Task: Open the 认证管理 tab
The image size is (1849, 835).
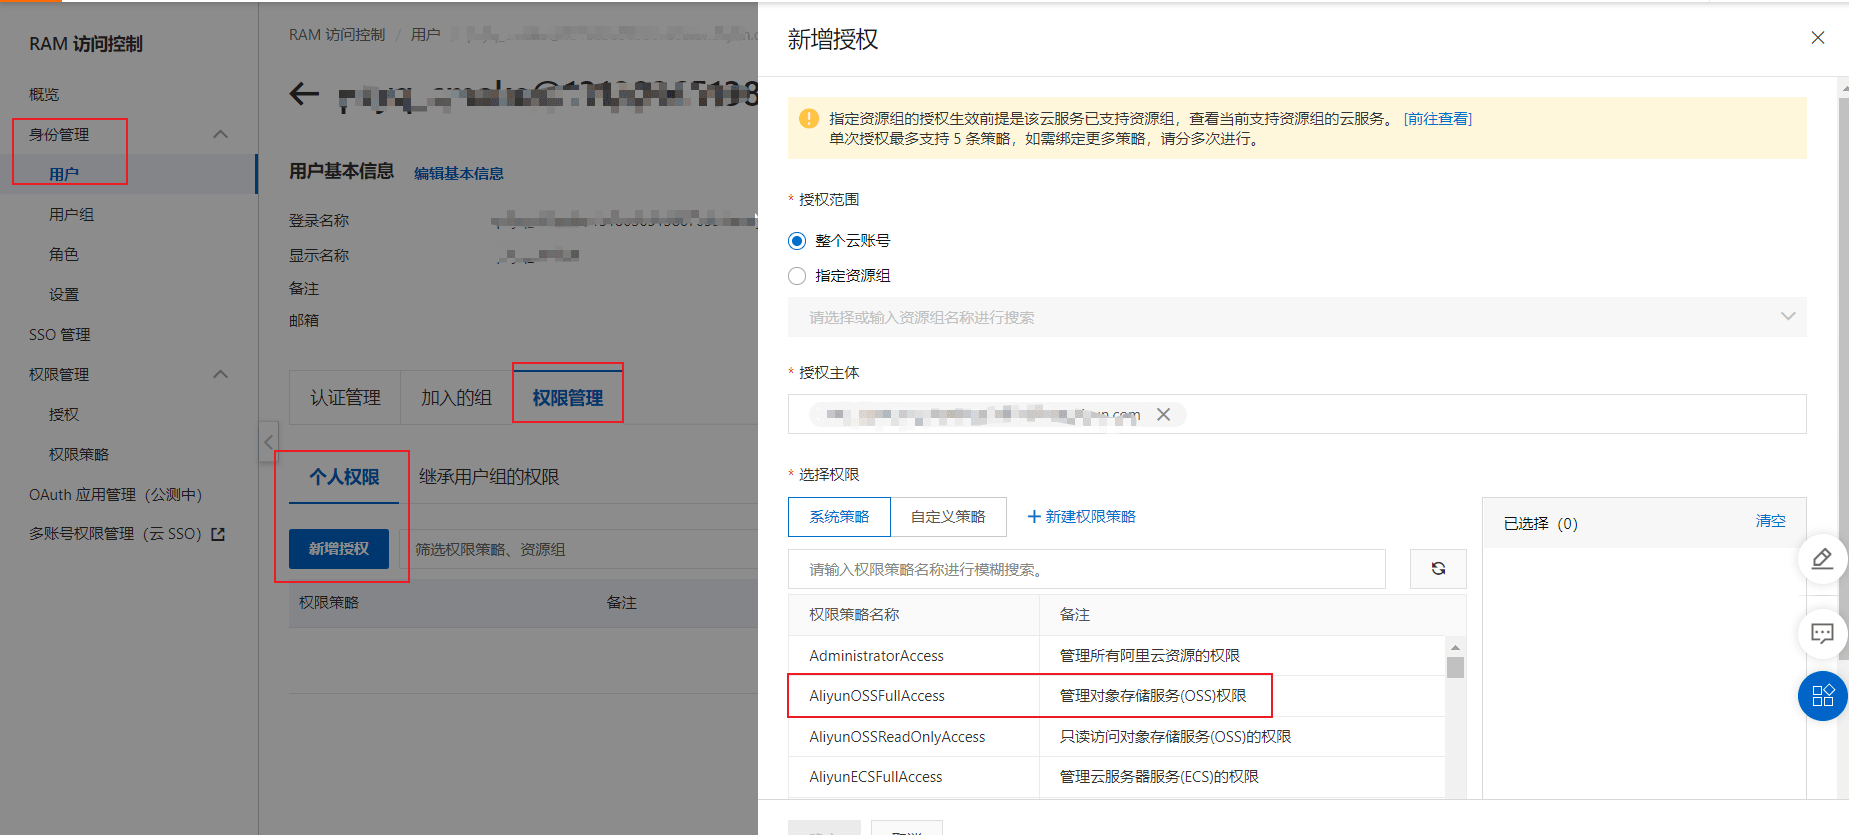Action: (x=345, y=397)
